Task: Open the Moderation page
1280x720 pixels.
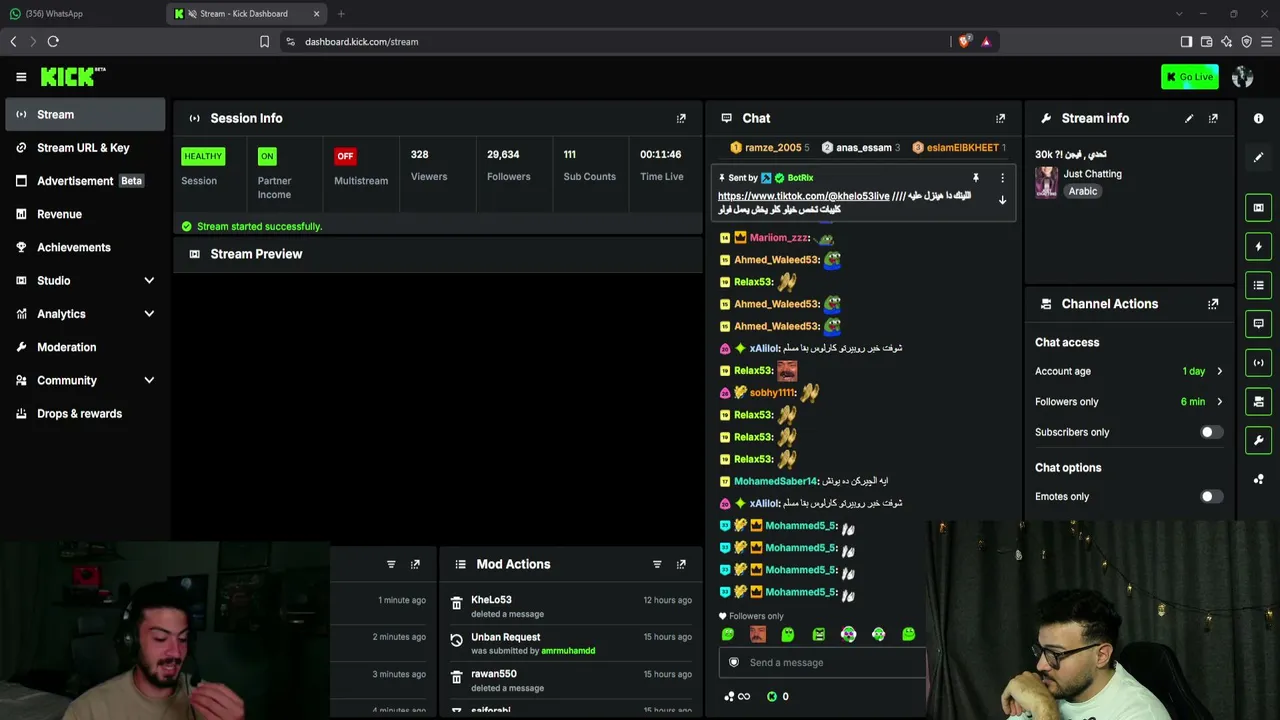Action: [85, 347]
